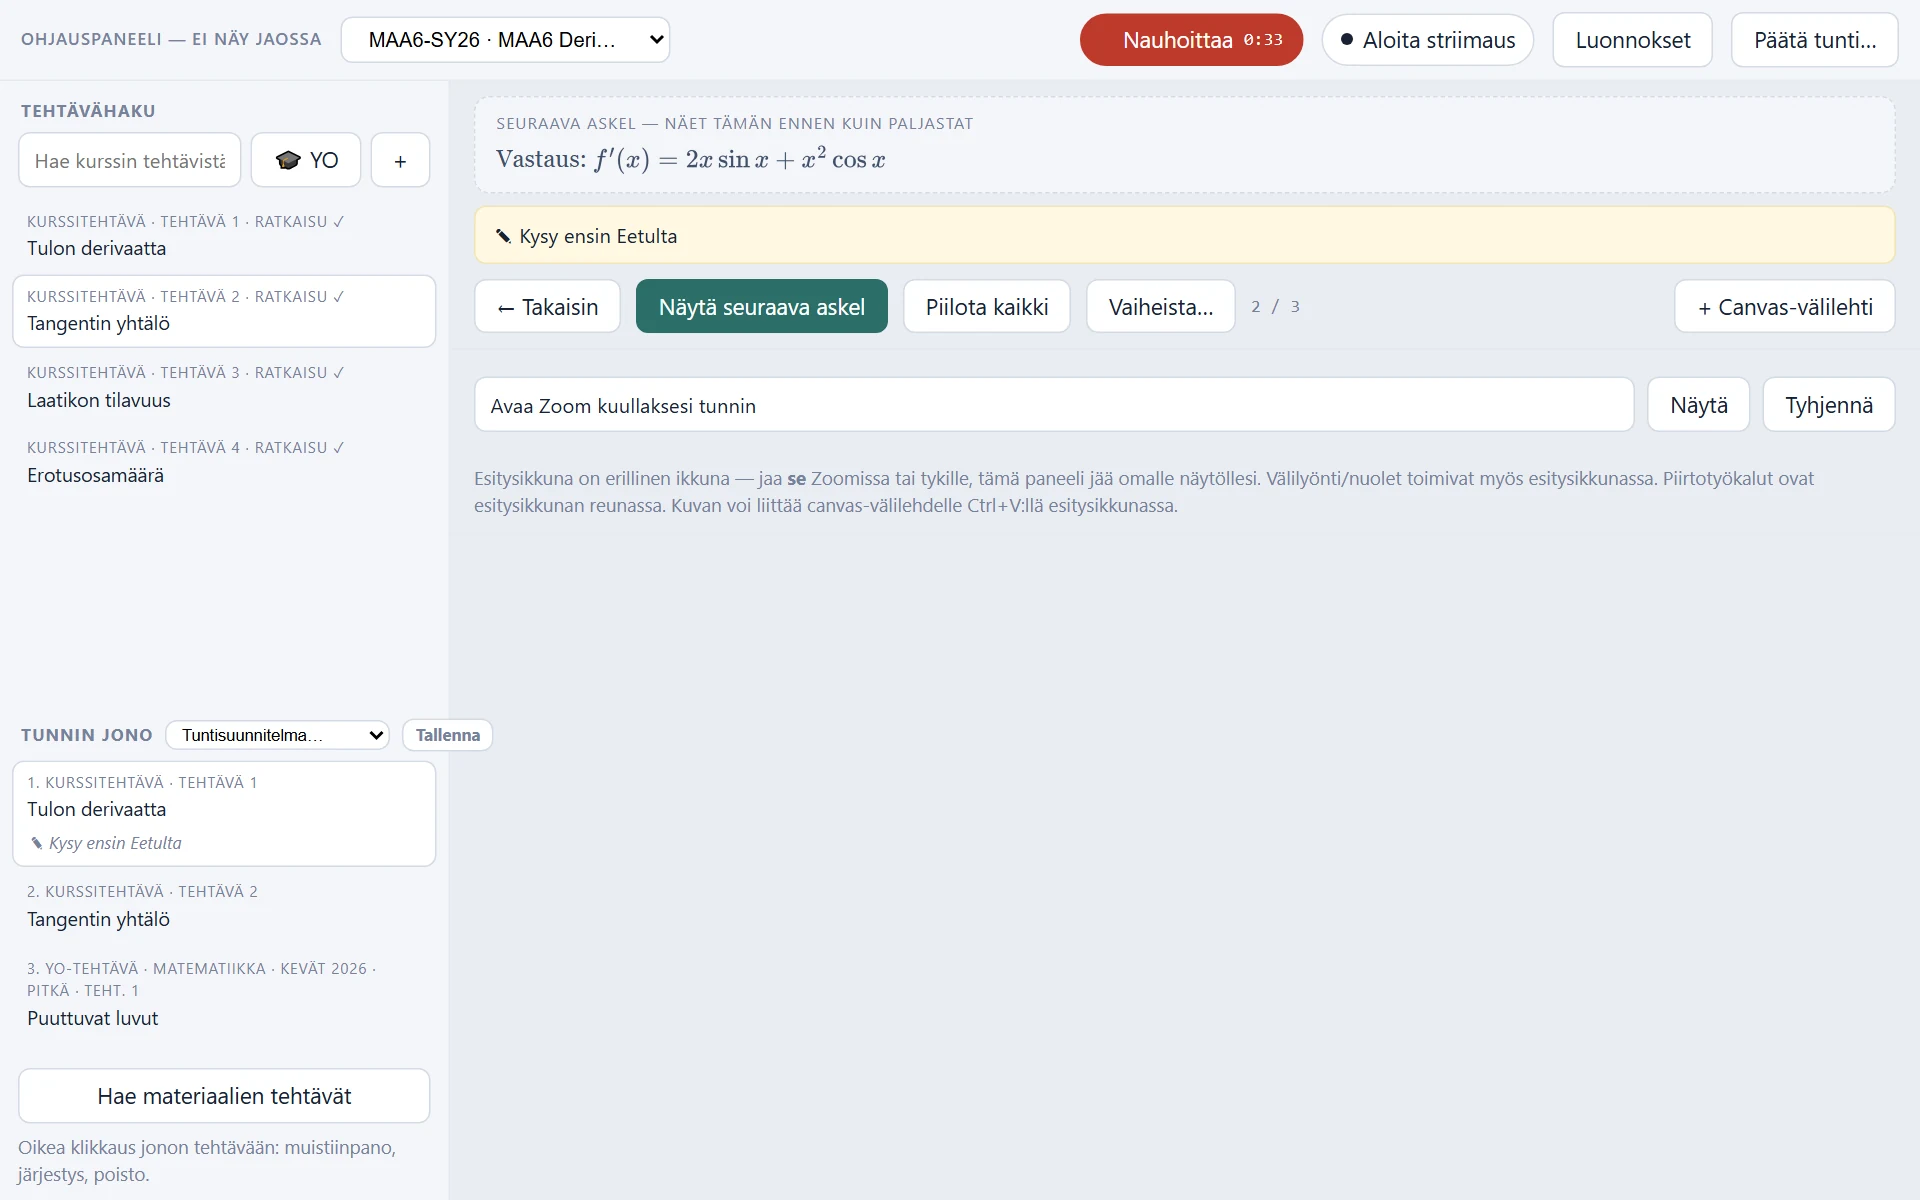This screenshot has height=1200, width=1920.
Task: Click OHJAUSPANEELI — EI NÄY JAOSSA label
Action: coord(171,39)
